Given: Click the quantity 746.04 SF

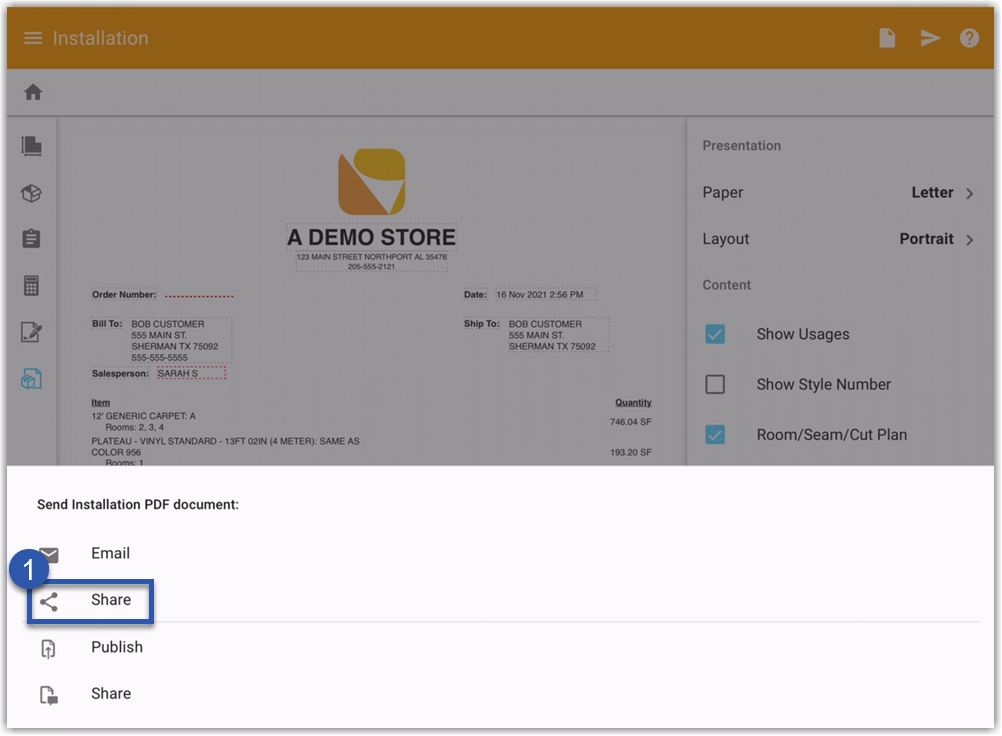Looking at the screenshot, I should click(631, 422).
